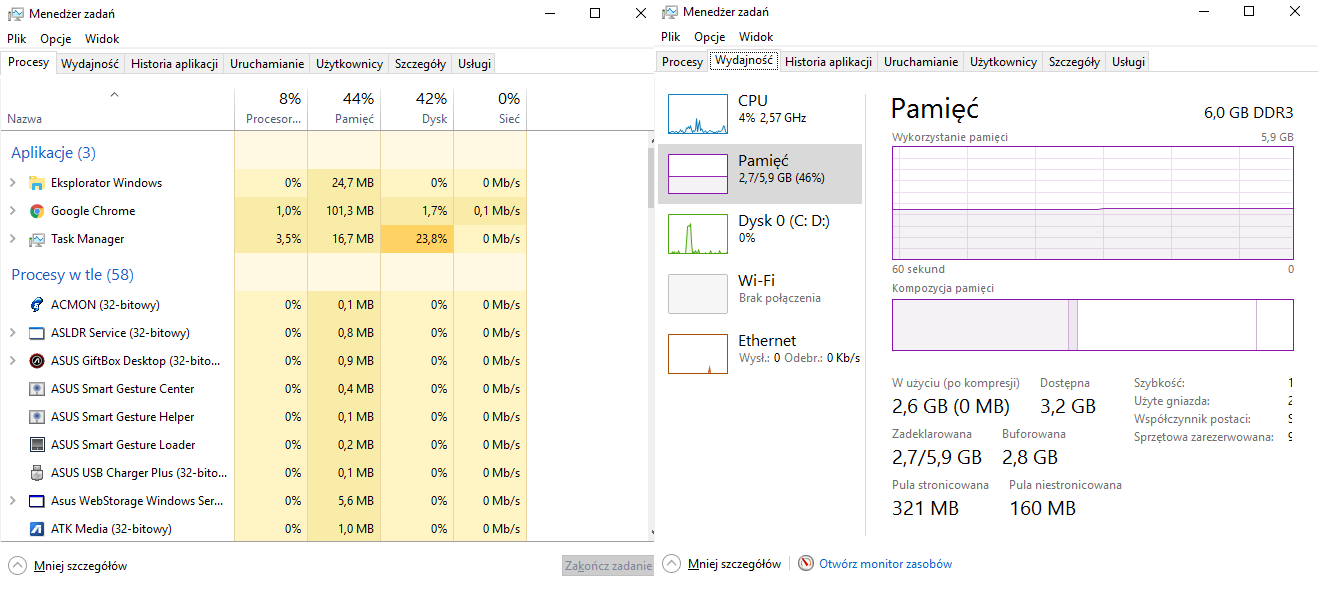The height and width of the screenshot is (593, 1340).
Task: Click Google Chrome's 101,3 MB memory cell
Action: [x=344, y=211]
